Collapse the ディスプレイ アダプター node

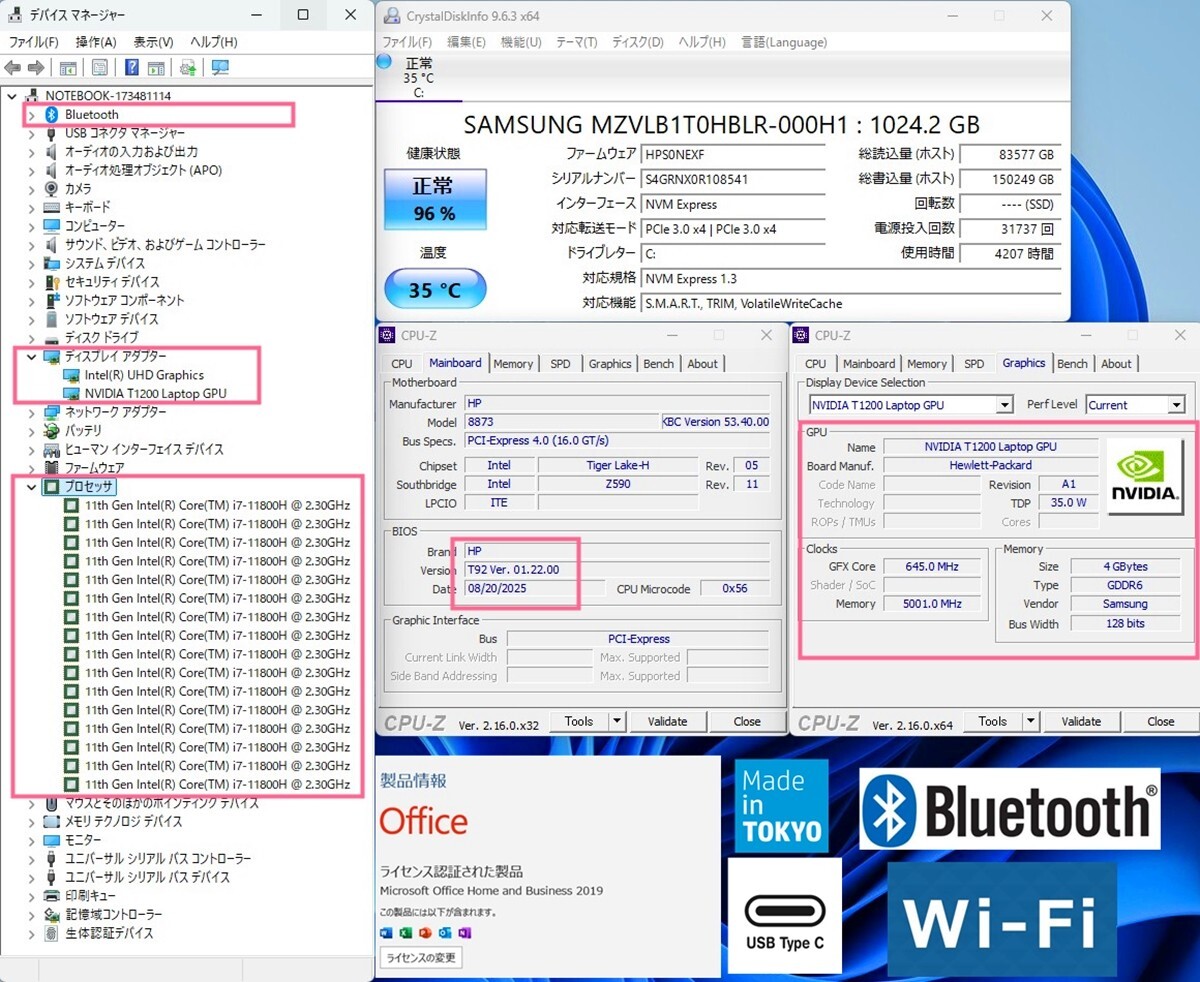click(31, 357)
